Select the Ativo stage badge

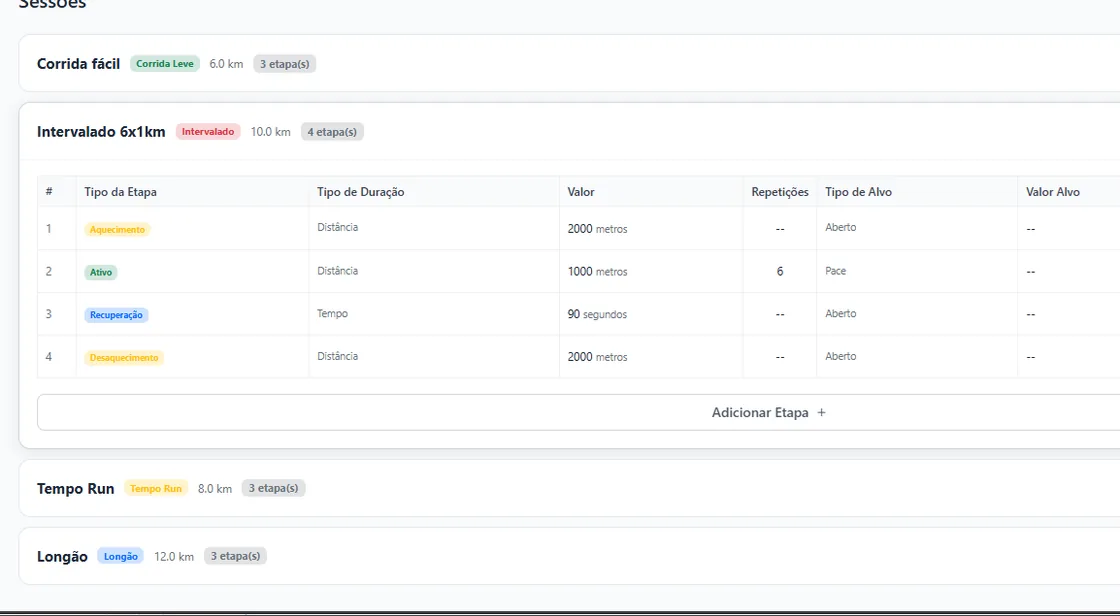click(x=101, y=272)
